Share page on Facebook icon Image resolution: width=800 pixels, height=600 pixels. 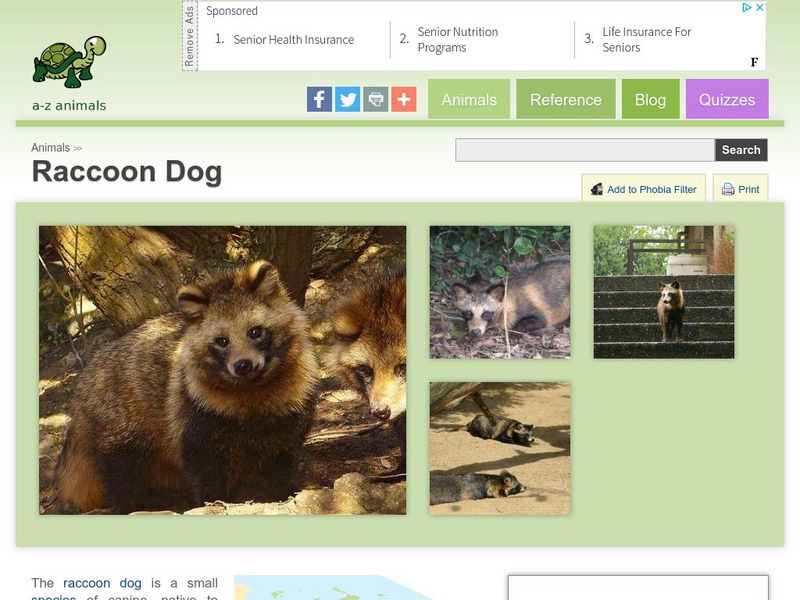pos(319,99)
